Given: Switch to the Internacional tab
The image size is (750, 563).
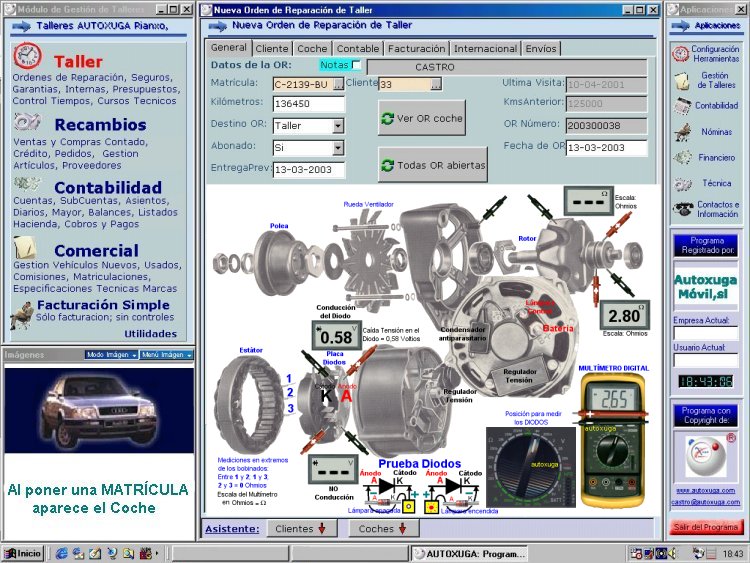Looking at the screenshot, I should pos(485,48).
